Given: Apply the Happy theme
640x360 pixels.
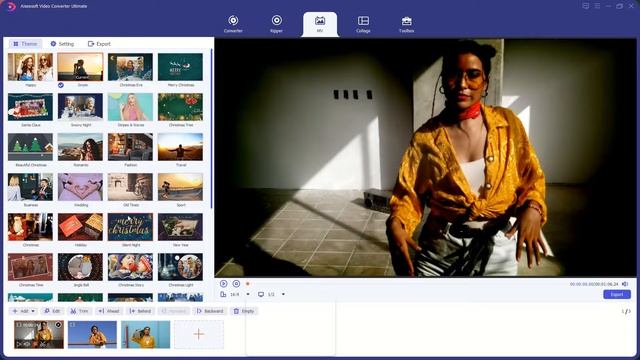Looking at the screenshot, I should coord(31,67).
